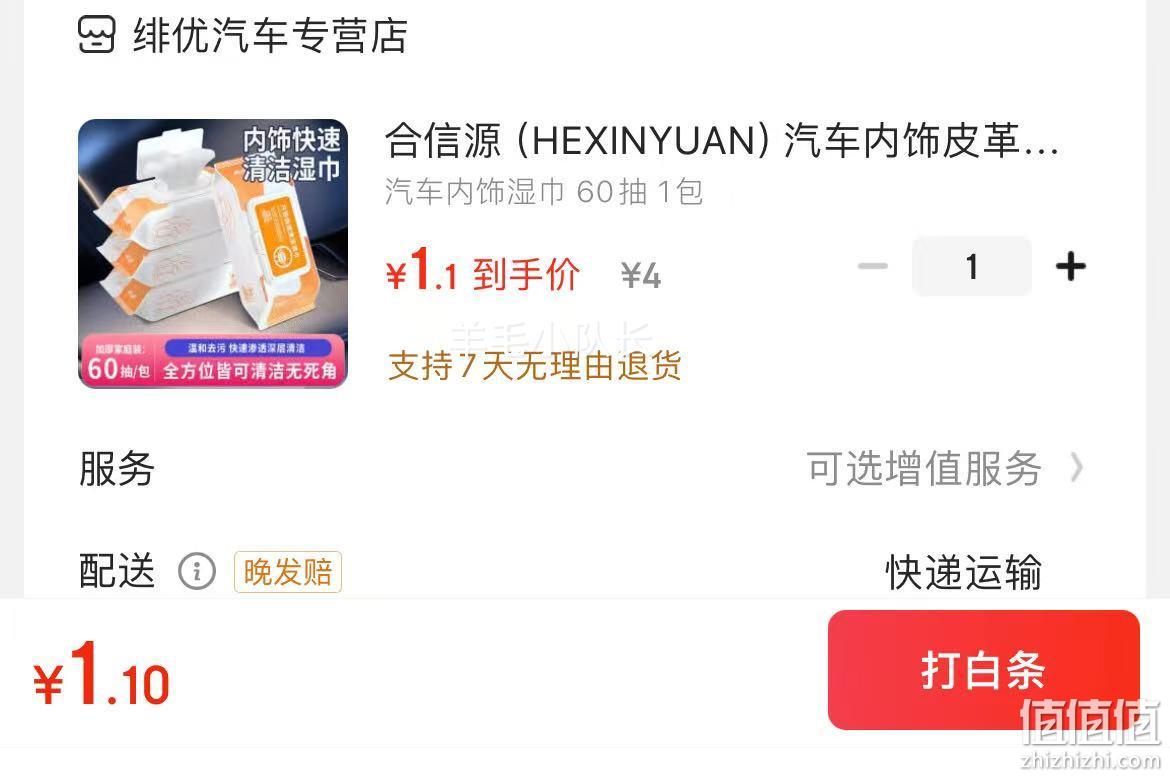Show delivery info via the circled i icon
Viewport: 1170px width, 778px height.
[x=197, y=571]
